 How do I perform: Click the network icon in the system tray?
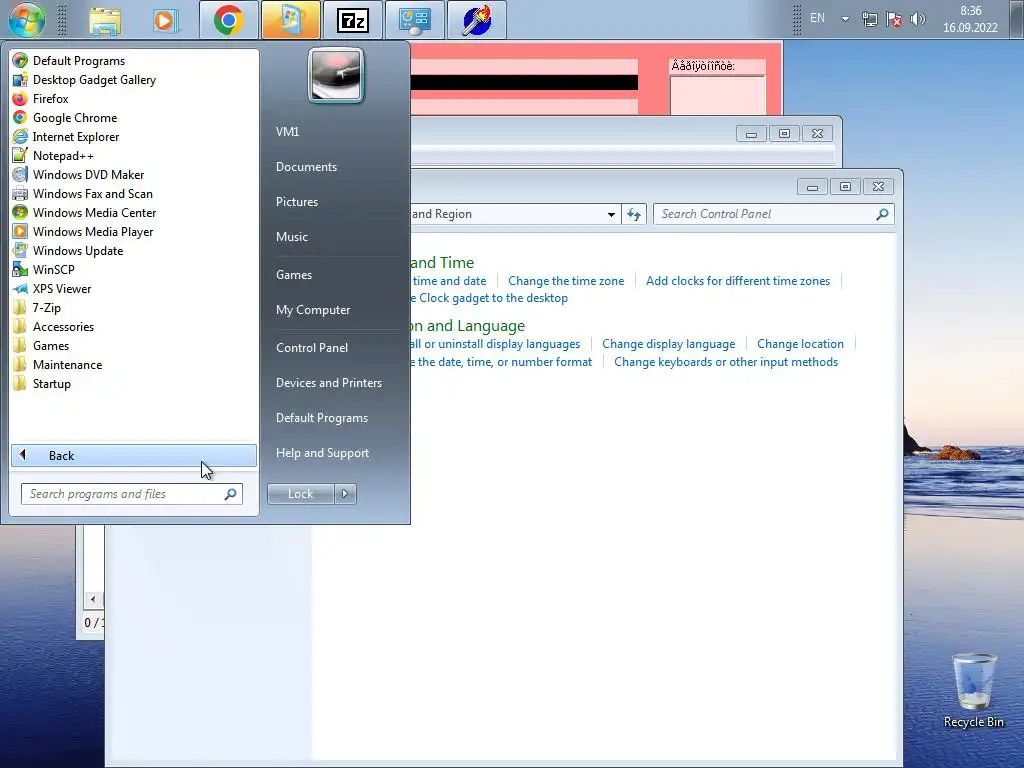[x=870, y=19]
